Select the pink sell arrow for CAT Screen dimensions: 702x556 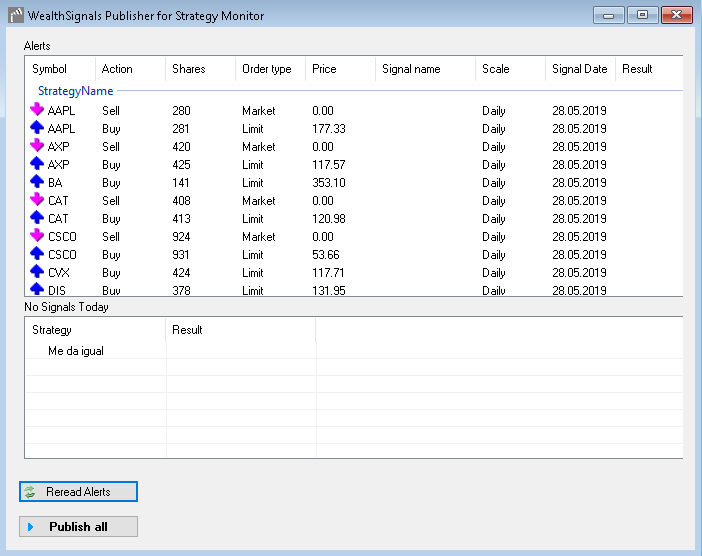coord(38,201)
